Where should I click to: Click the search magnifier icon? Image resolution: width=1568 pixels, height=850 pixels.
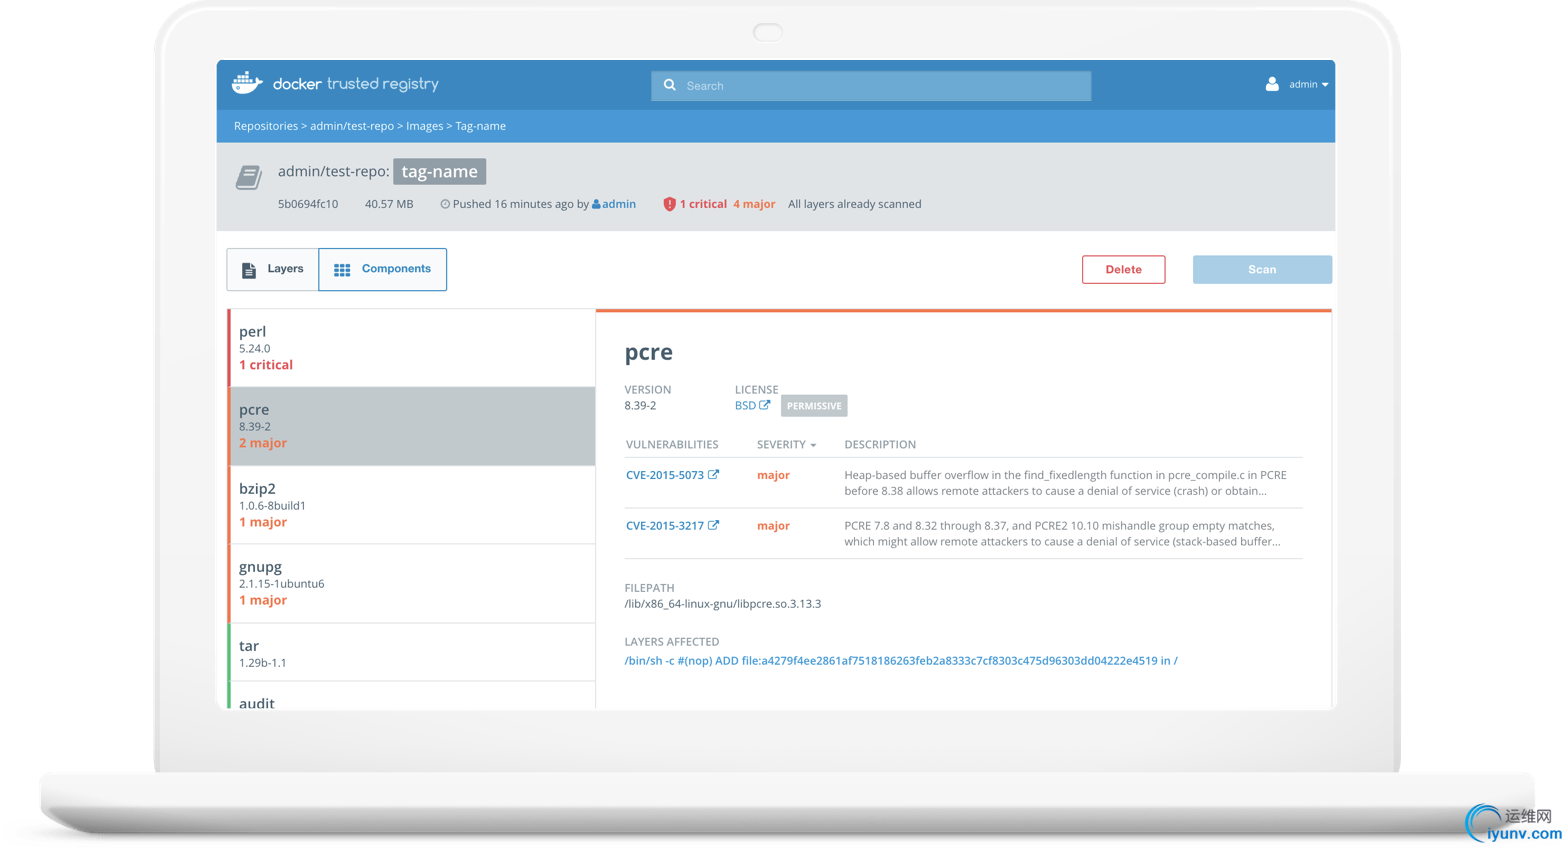point(670,85)
